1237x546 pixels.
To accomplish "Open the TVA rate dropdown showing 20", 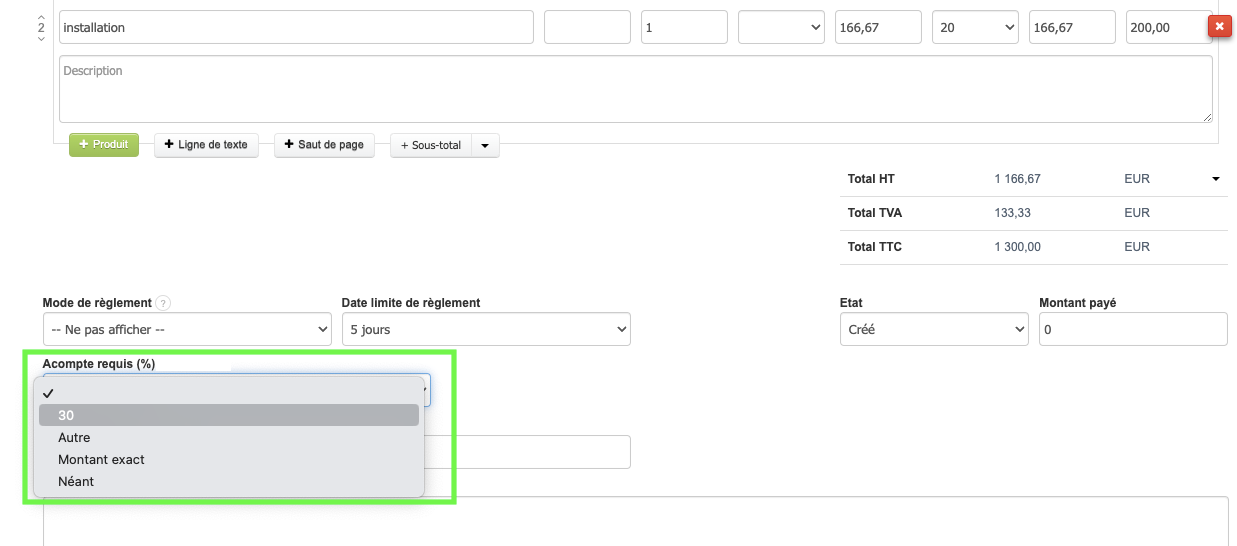I will pyautogui.click(x=975, y=28).
